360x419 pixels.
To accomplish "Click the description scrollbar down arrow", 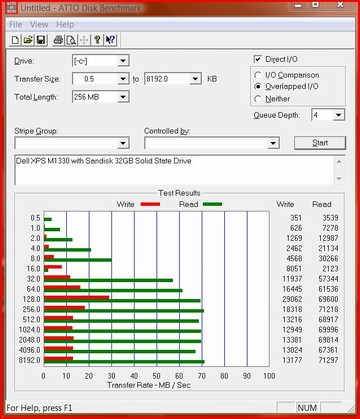I will coord(339,179).
